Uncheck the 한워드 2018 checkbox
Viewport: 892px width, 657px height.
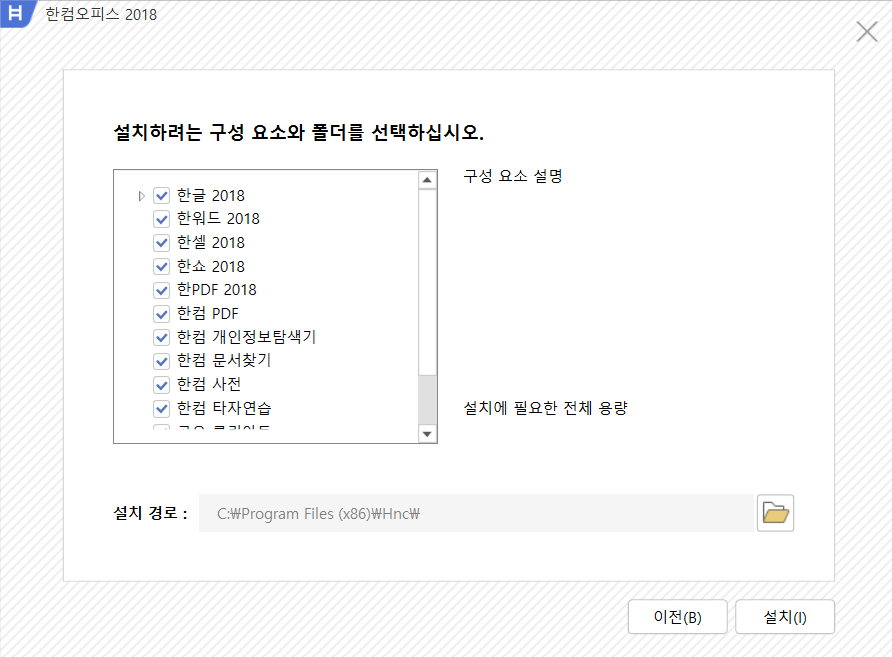(162, 219)
